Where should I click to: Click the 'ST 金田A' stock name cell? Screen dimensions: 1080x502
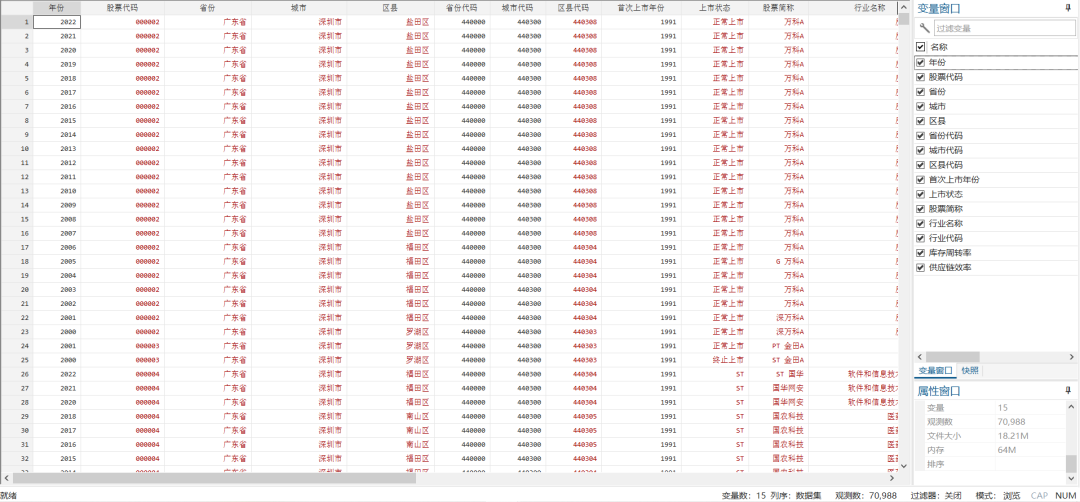pyautogui.click(x=778, y=360)
